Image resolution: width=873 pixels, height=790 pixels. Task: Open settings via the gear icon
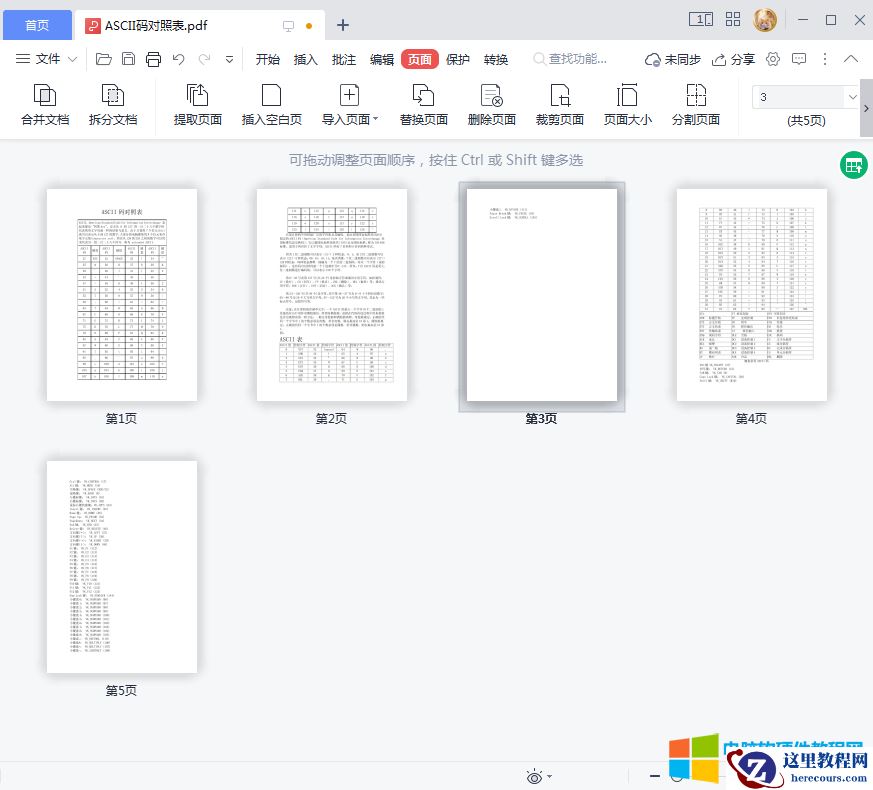(773, 58)
